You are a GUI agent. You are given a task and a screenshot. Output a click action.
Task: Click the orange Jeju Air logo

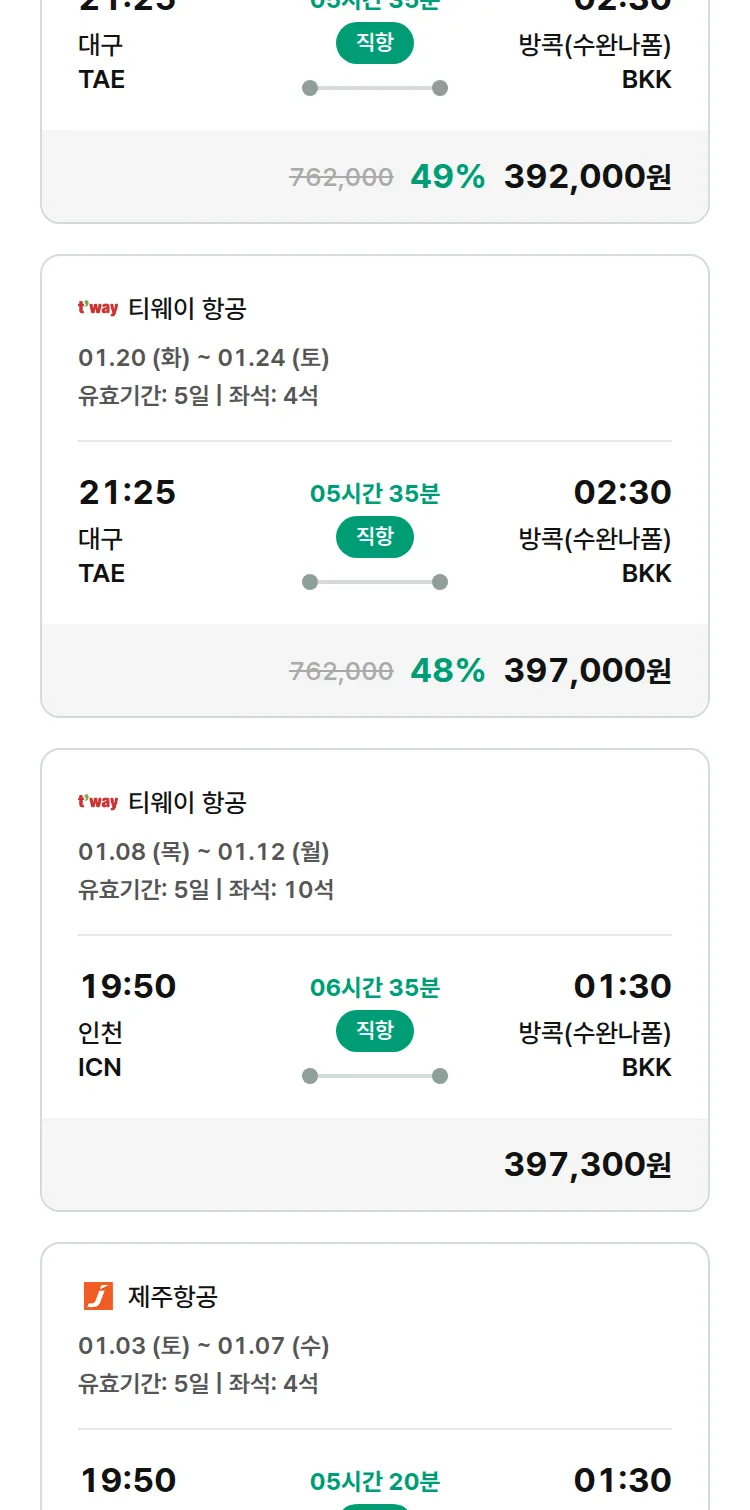point(98,1296)
